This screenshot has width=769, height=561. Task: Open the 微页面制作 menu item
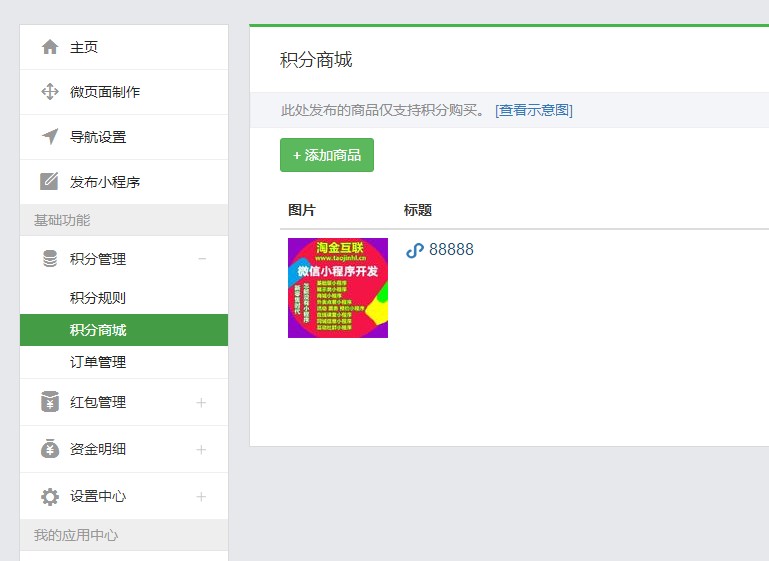click(124, 92)
